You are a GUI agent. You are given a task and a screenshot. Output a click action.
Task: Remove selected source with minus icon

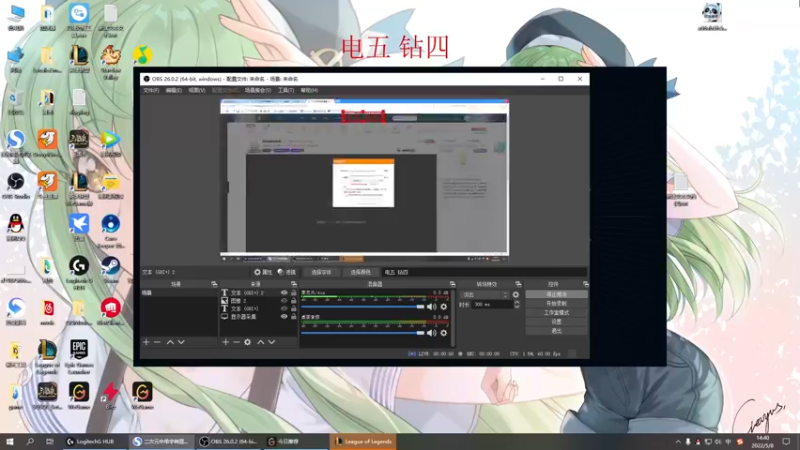point(236,342)
